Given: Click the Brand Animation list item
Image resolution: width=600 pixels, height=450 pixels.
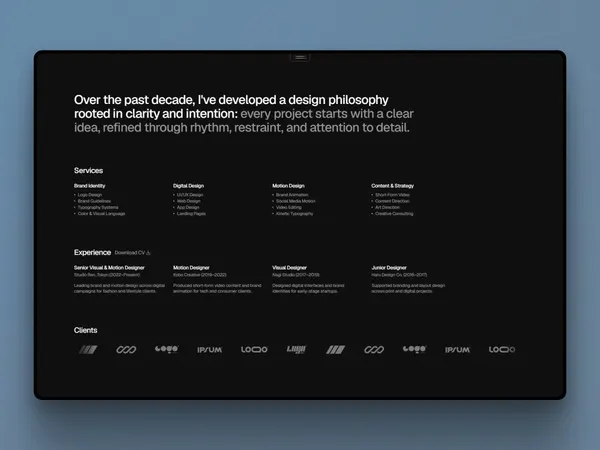Looking at the screenshot, I should pos(292,195).
